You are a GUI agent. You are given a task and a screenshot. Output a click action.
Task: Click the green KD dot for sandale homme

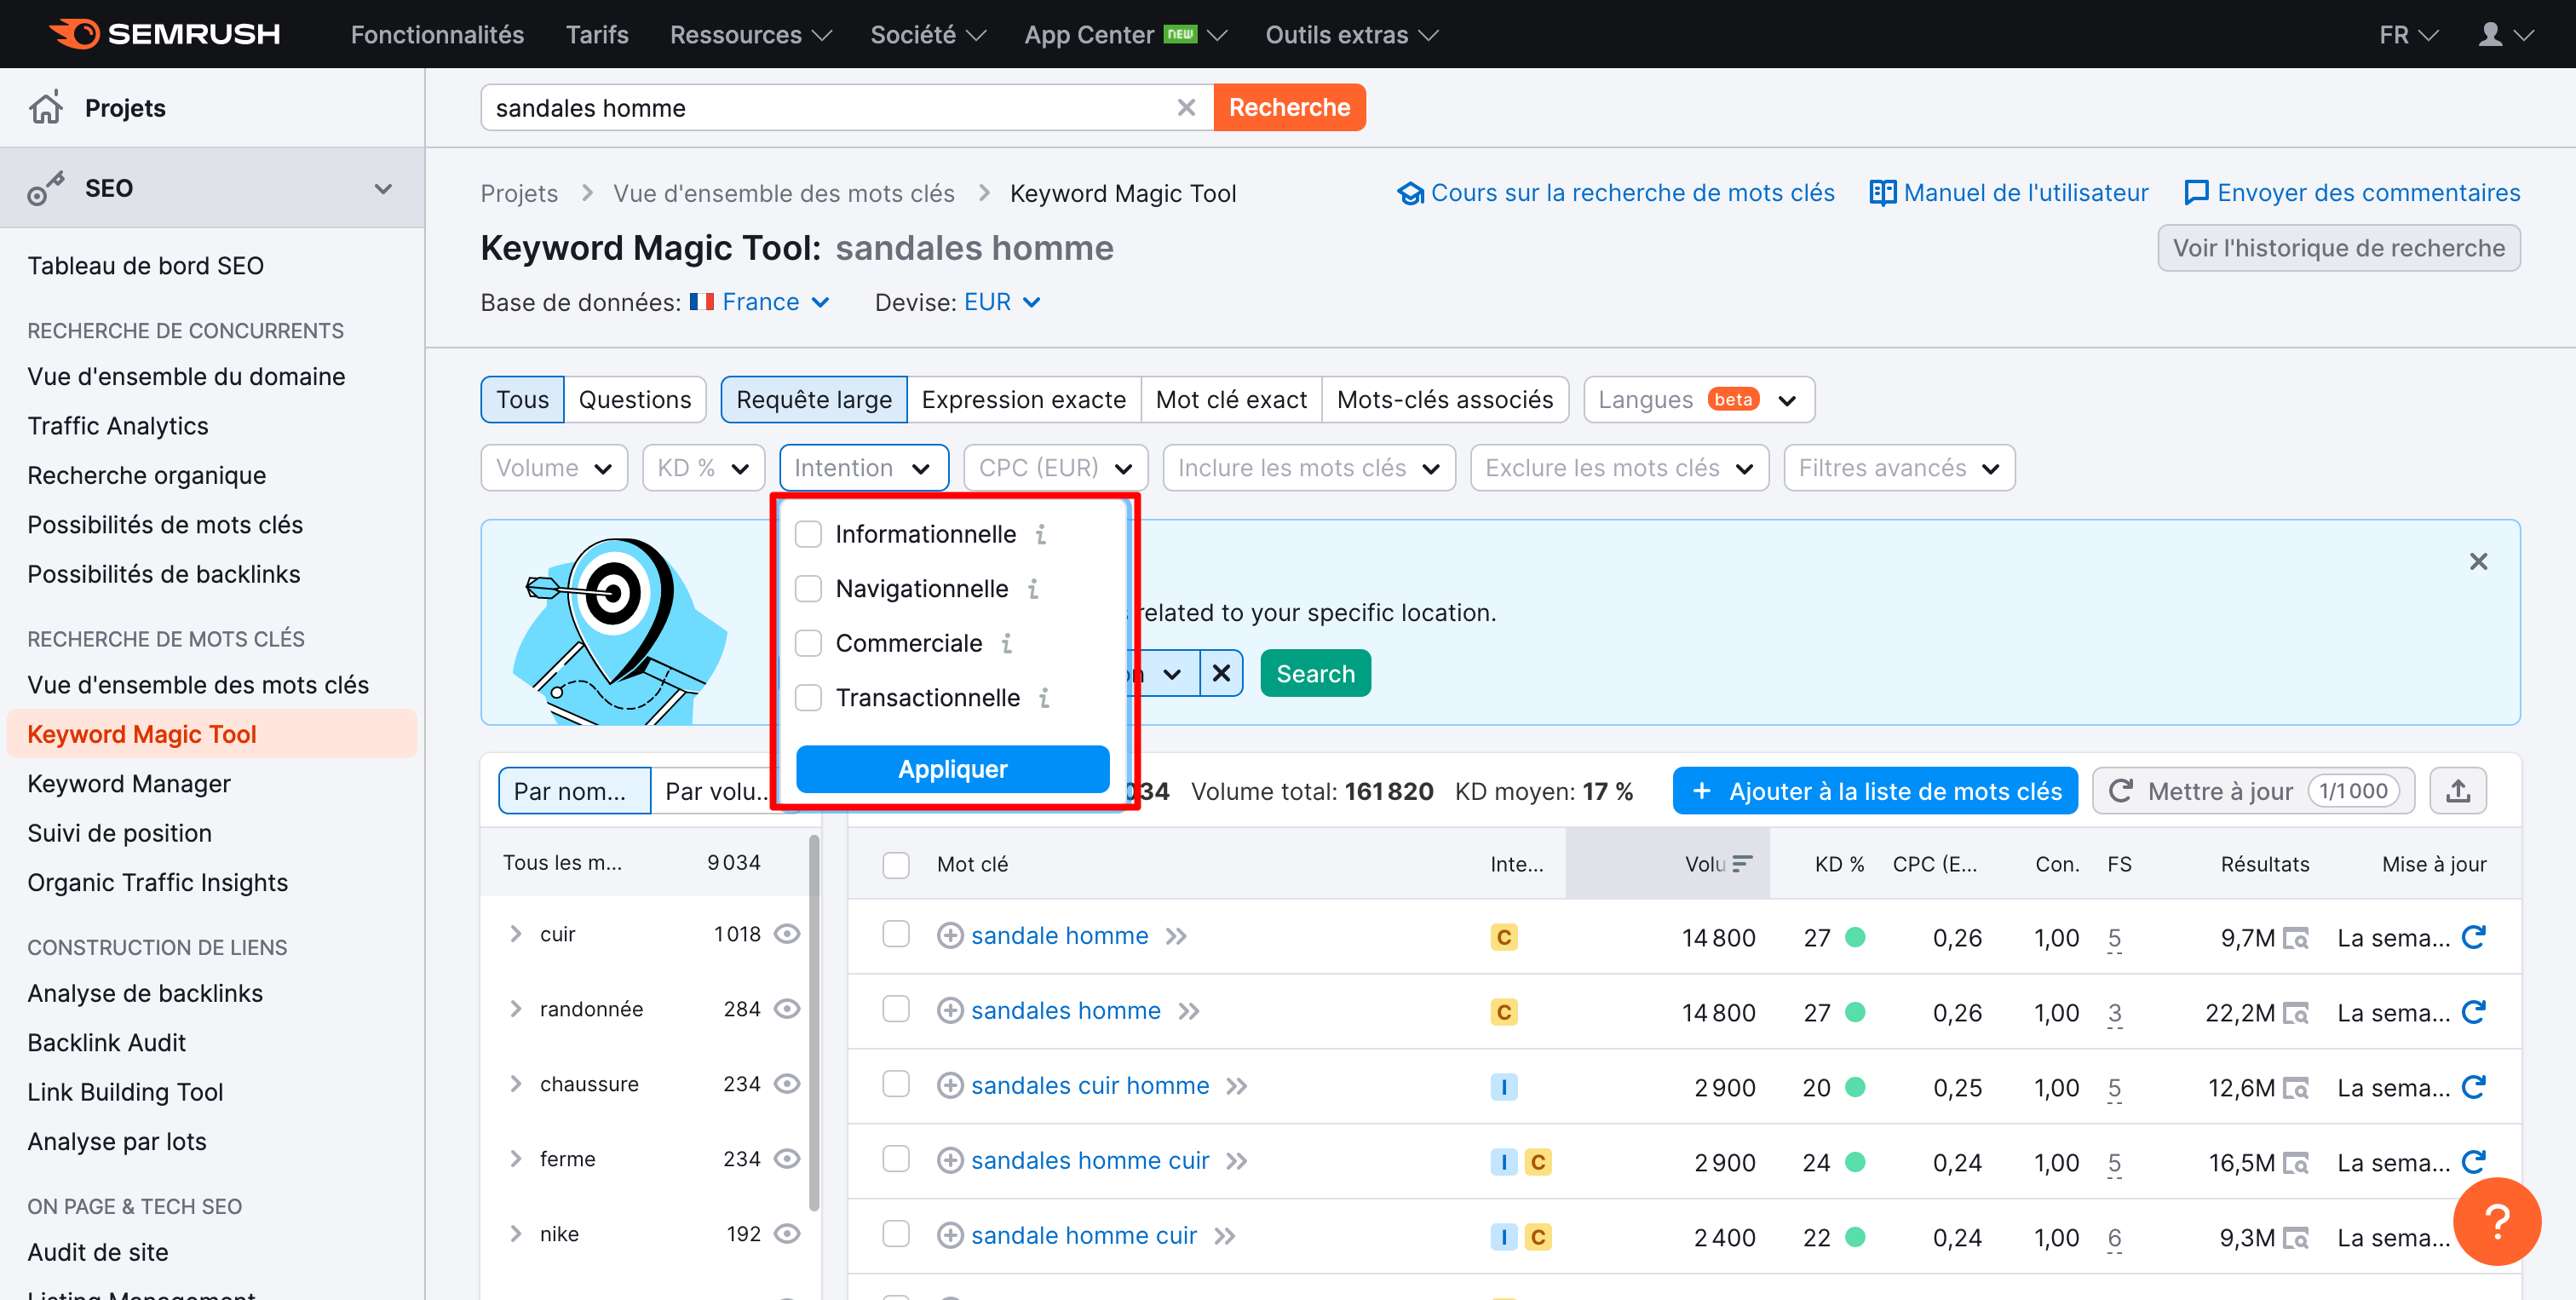1855,938
